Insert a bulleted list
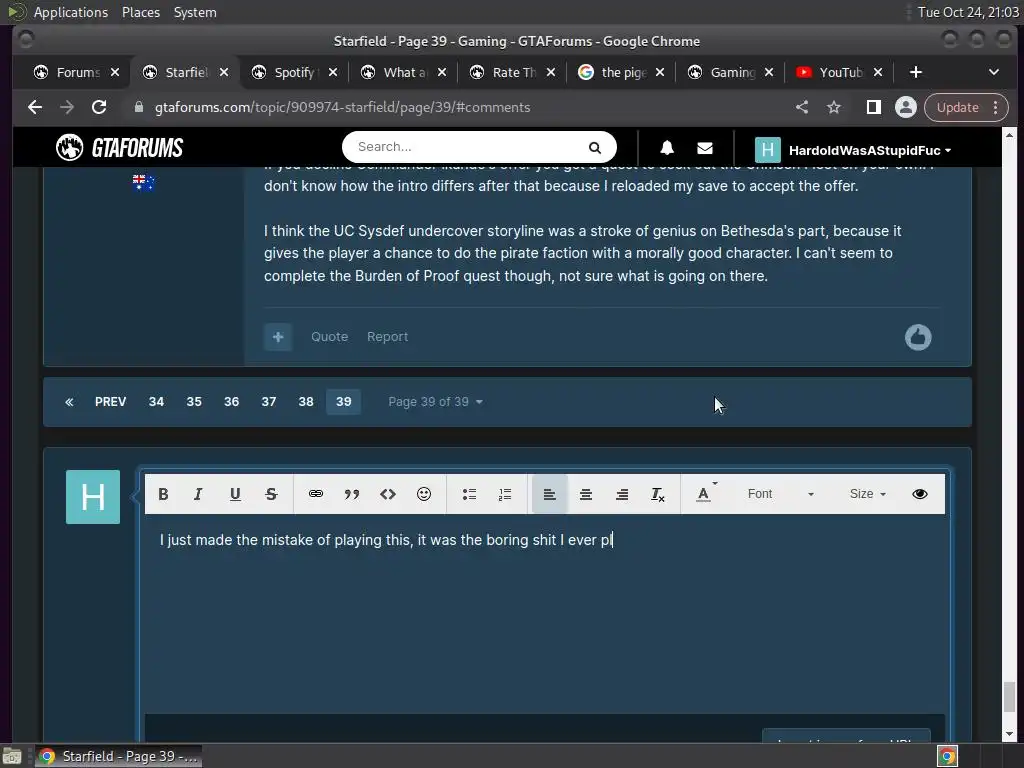Viewport: 1024px width, 768px height. [469, 494]
